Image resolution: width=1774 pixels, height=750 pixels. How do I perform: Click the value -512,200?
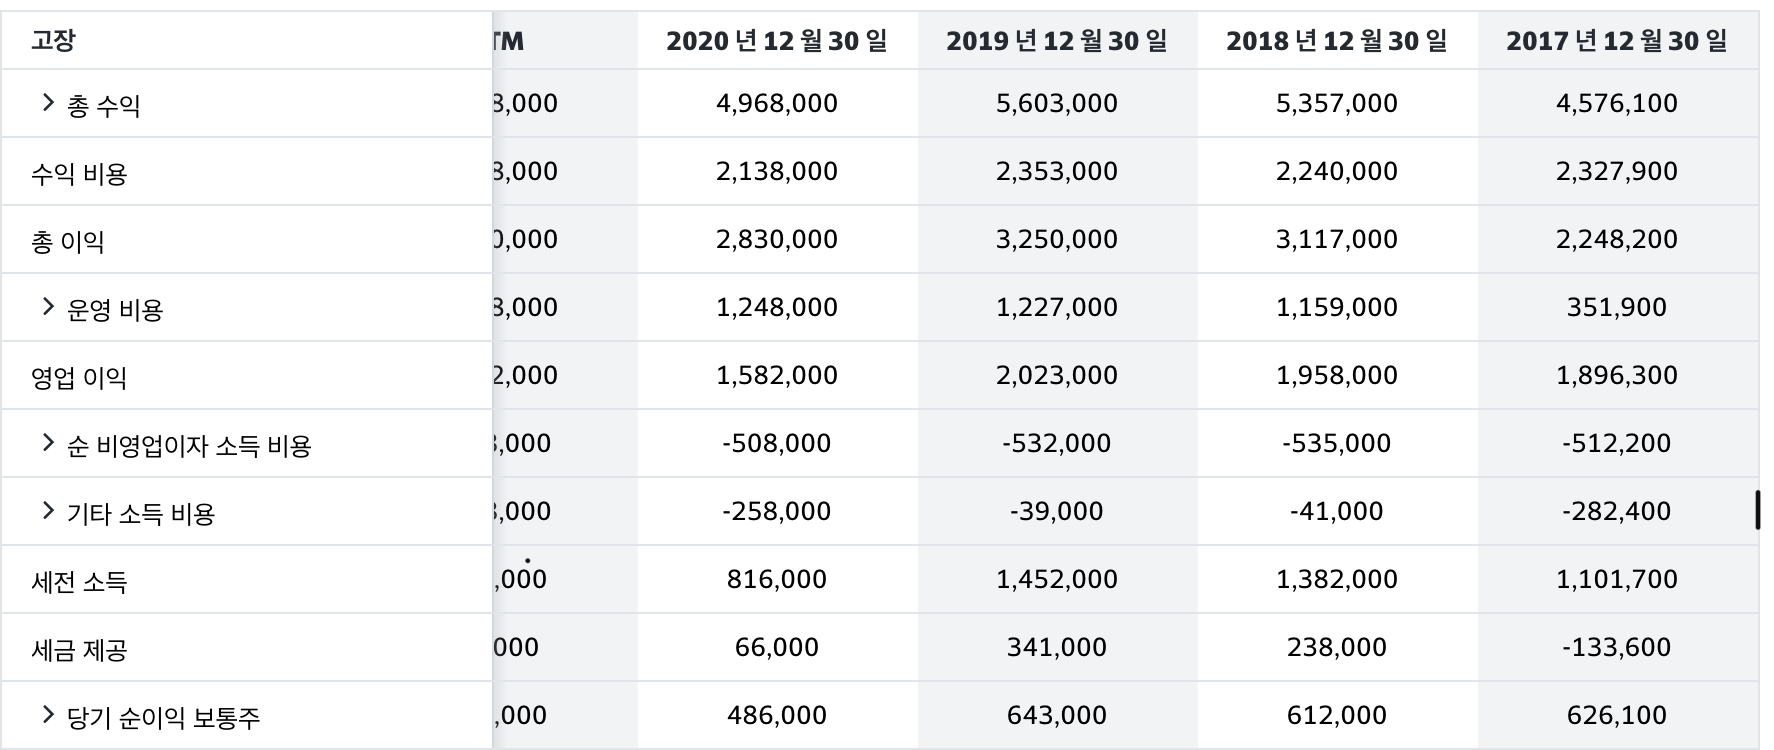(x=1617, y=443)
